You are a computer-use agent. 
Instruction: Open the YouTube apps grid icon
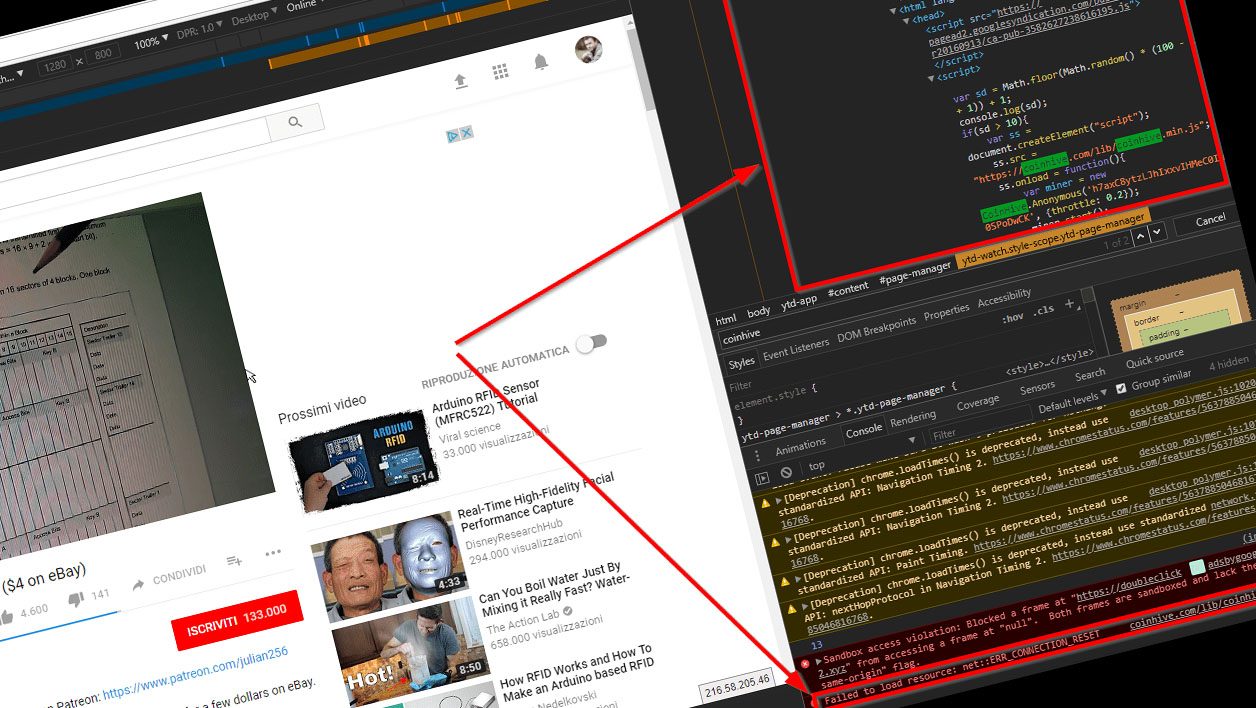501,72
